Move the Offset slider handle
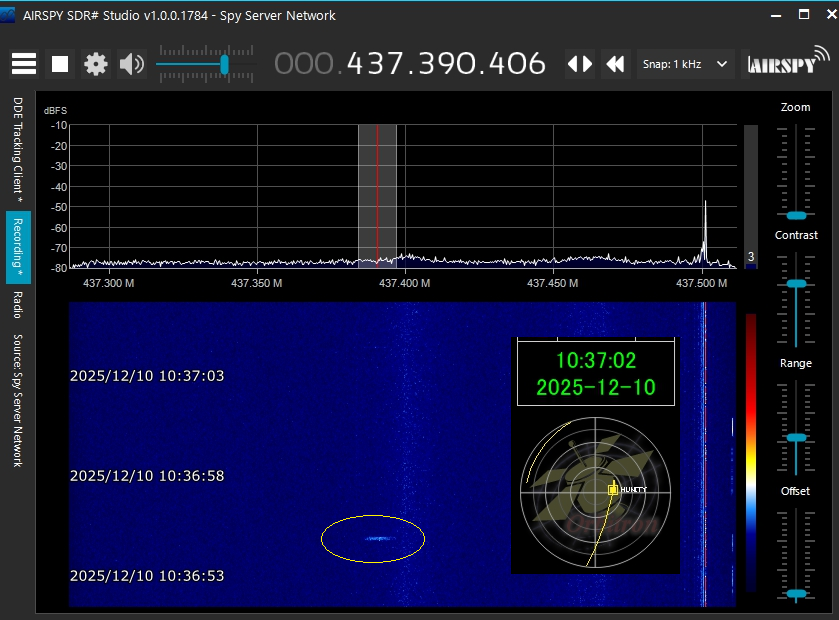The width and height of the screenshot is (839, 620). point(796,594)
